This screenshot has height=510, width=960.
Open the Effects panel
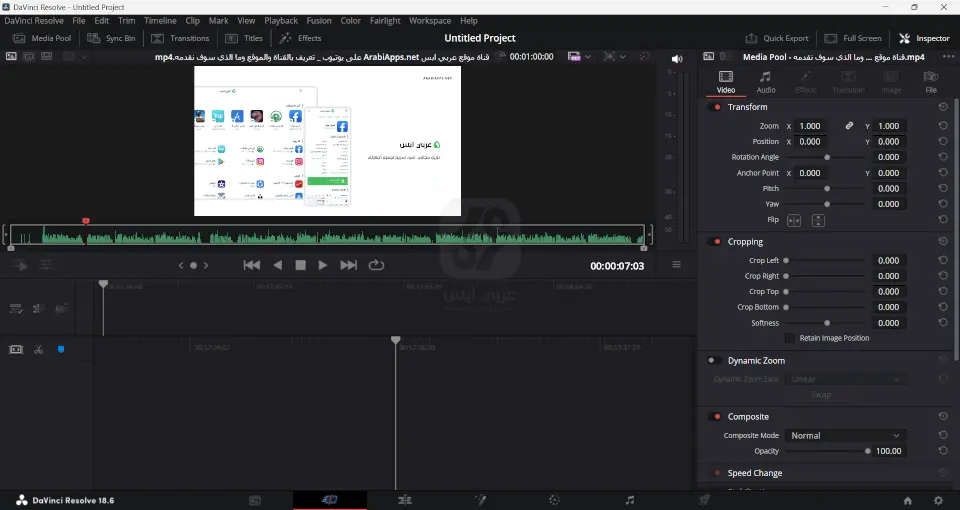(x=300, y=38)
